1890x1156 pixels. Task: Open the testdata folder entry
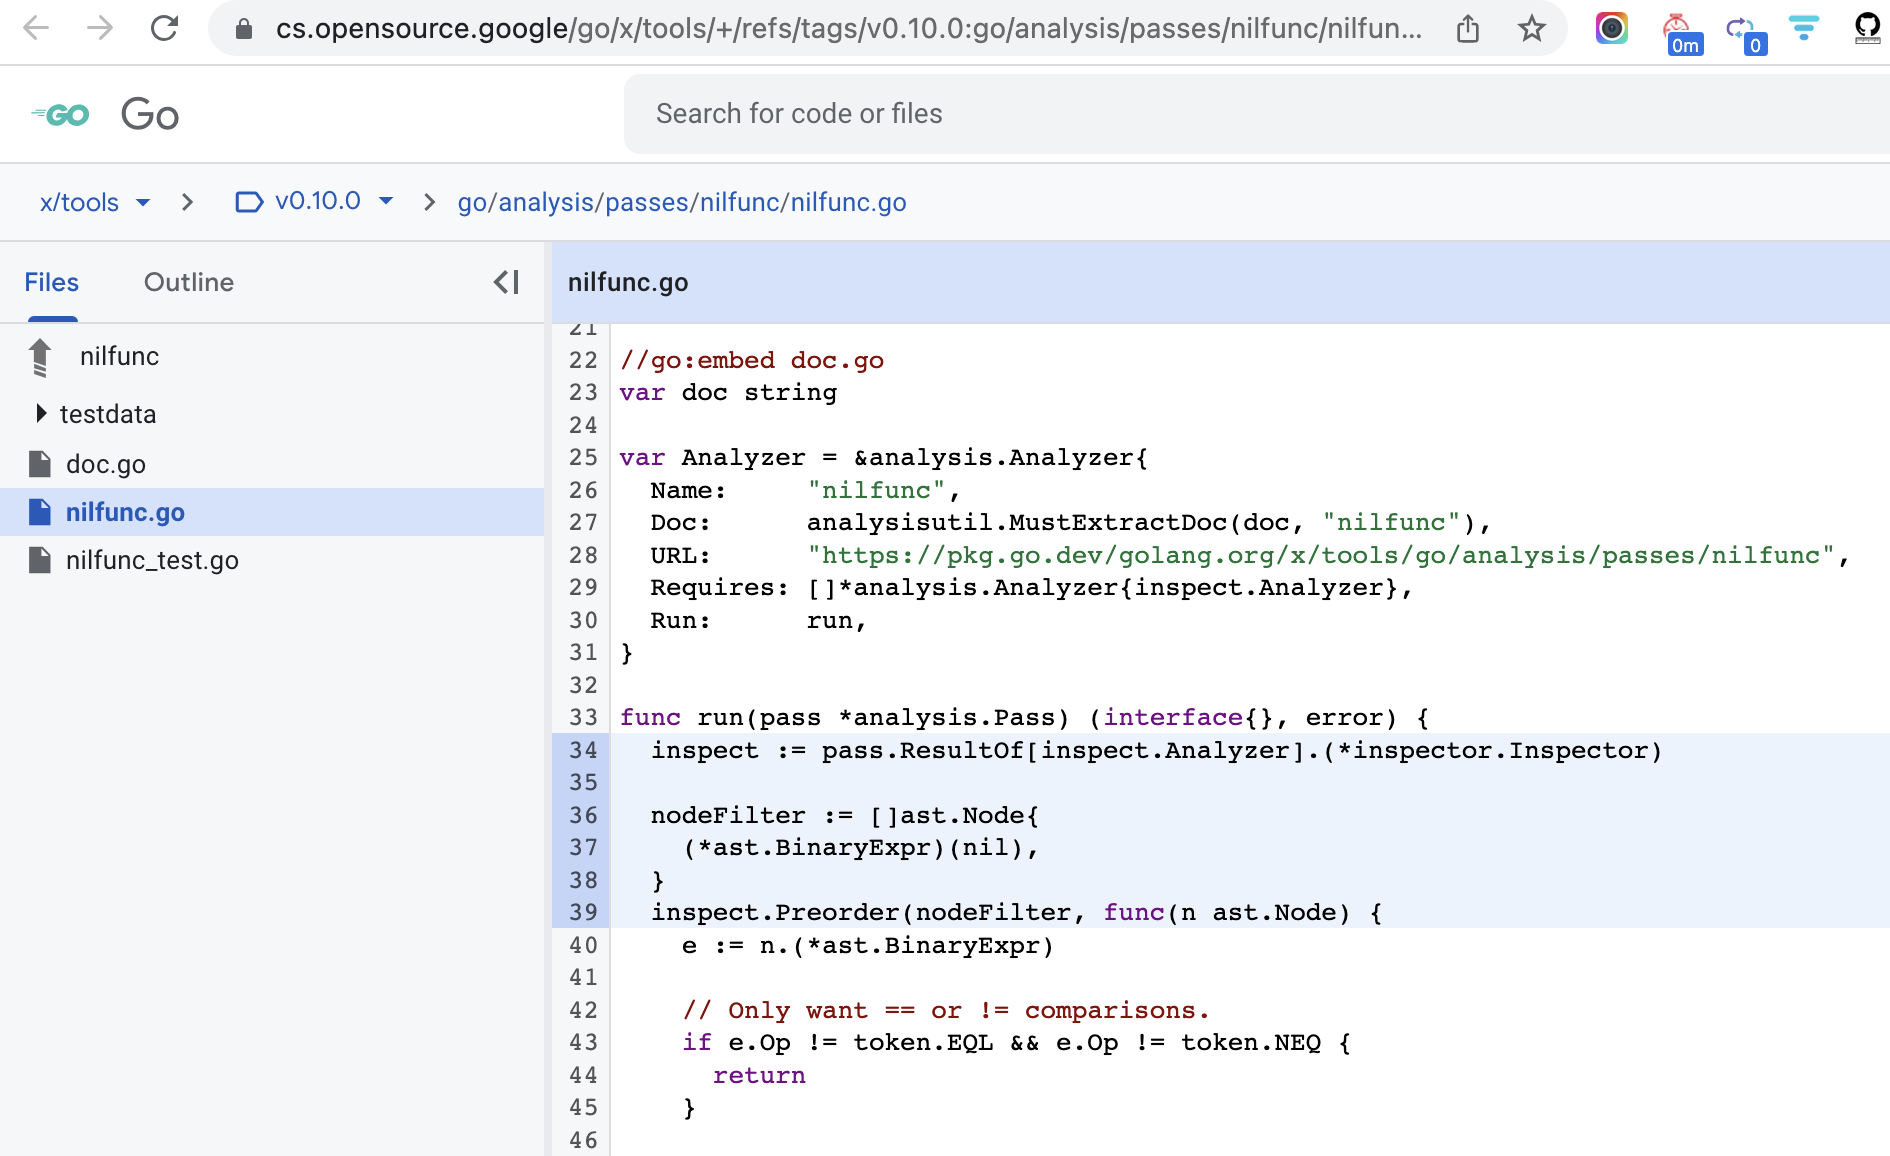108,414
